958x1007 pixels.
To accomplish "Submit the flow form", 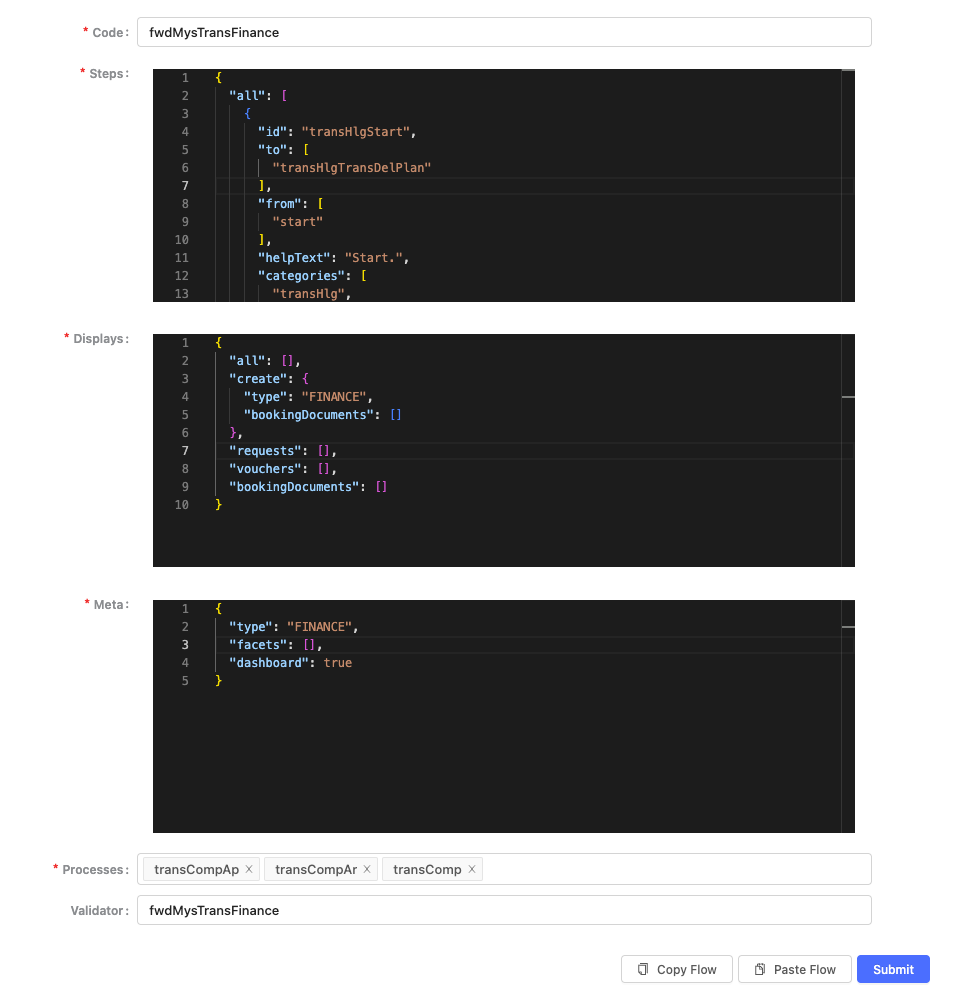I will [x=893, y=969].
